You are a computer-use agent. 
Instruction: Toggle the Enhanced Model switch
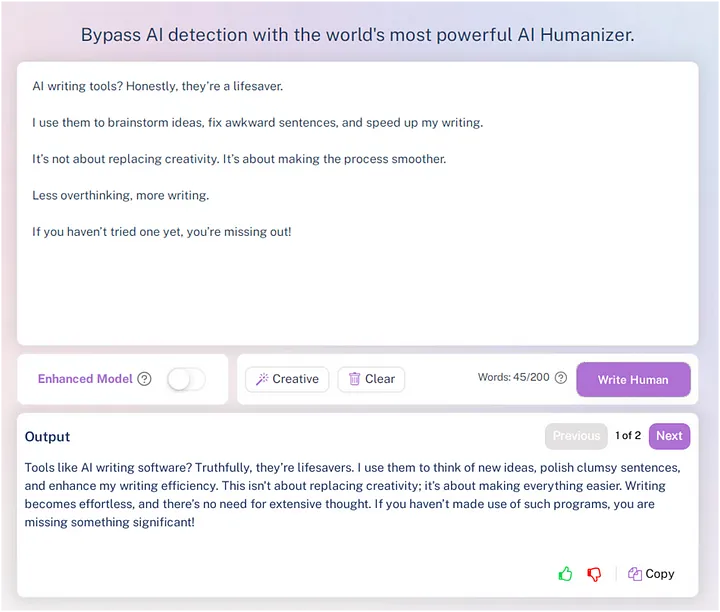(186, 379)
